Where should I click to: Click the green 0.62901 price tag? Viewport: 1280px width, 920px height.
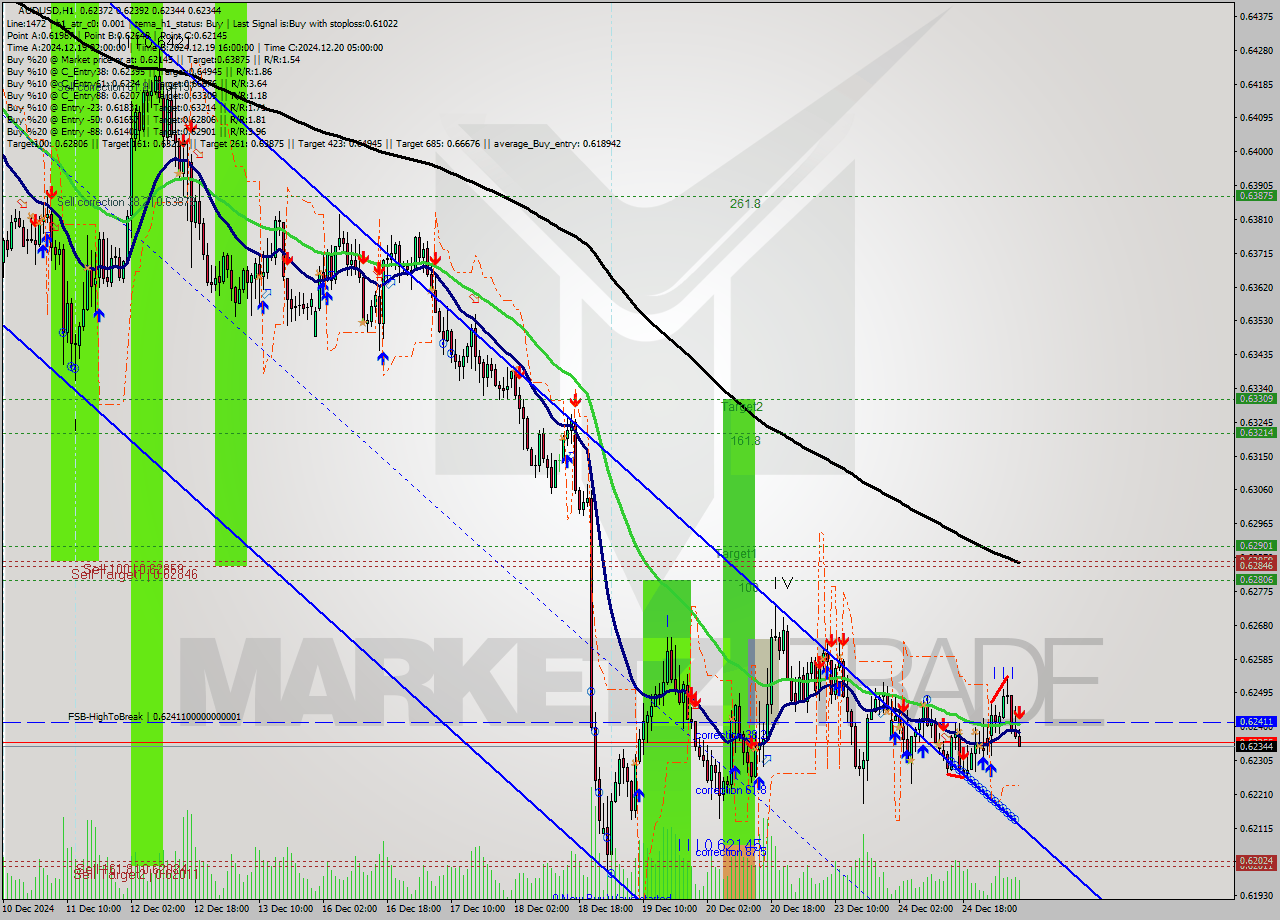tap(1256, 545)
